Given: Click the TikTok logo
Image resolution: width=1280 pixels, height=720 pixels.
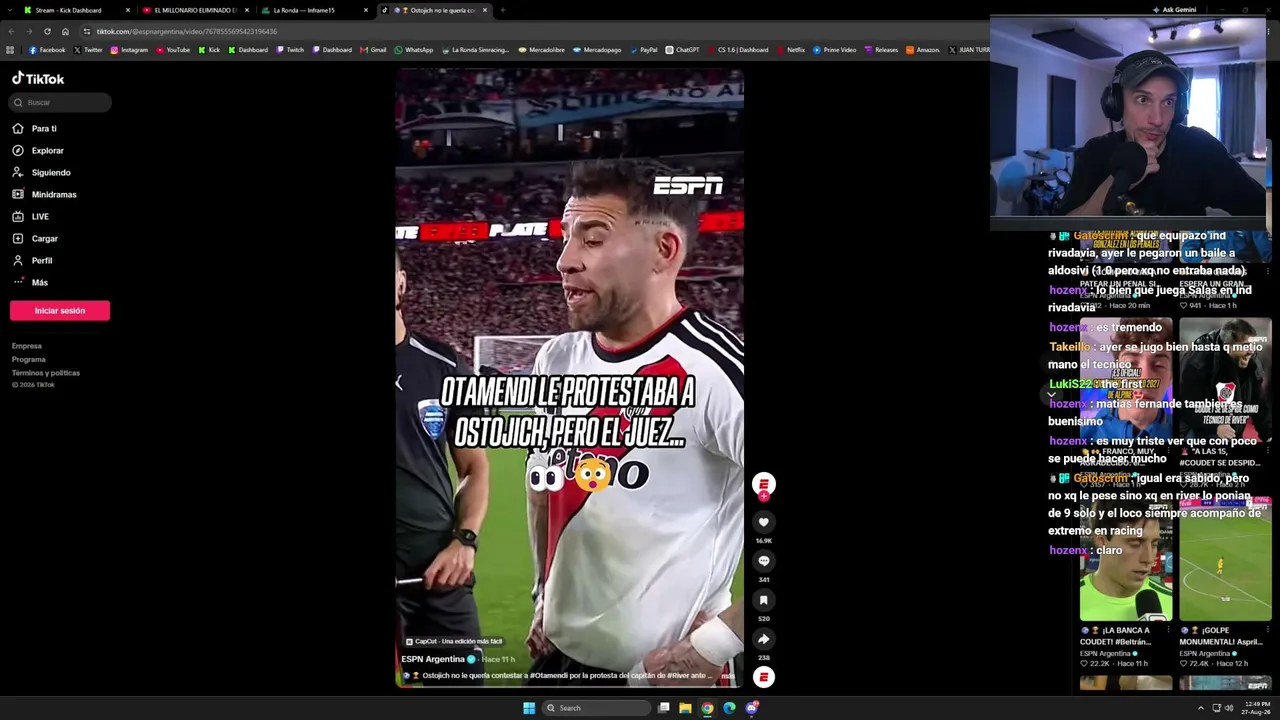Looking at the screenshot, I should click(38, 78).
